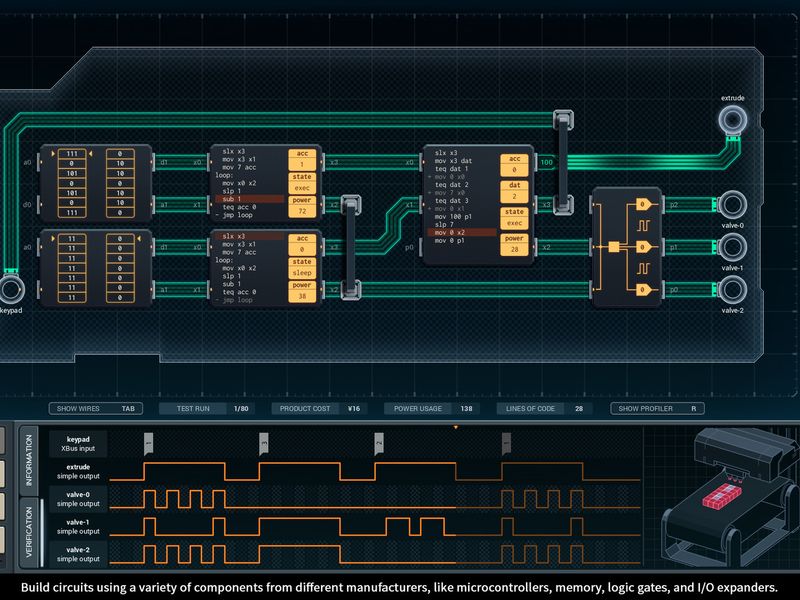Click highlighted 'slx x3' line in bottom-left microcontroller
800x600 pixels.
249,236
